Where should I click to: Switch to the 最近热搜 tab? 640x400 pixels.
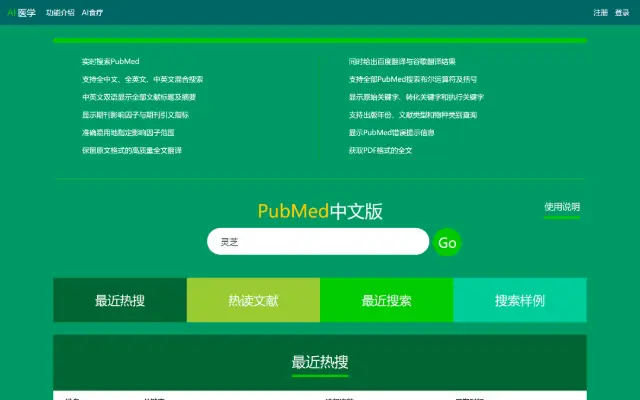120,300
